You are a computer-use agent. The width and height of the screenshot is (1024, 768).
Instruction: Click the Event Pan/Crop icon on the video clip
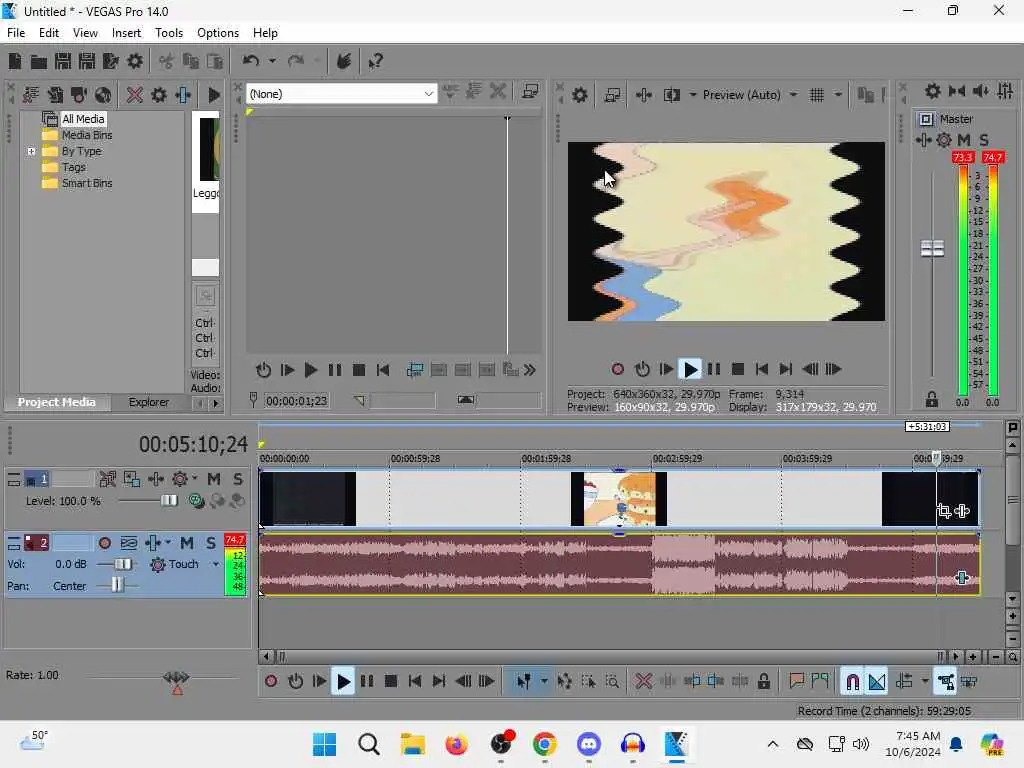click(944, 511)
